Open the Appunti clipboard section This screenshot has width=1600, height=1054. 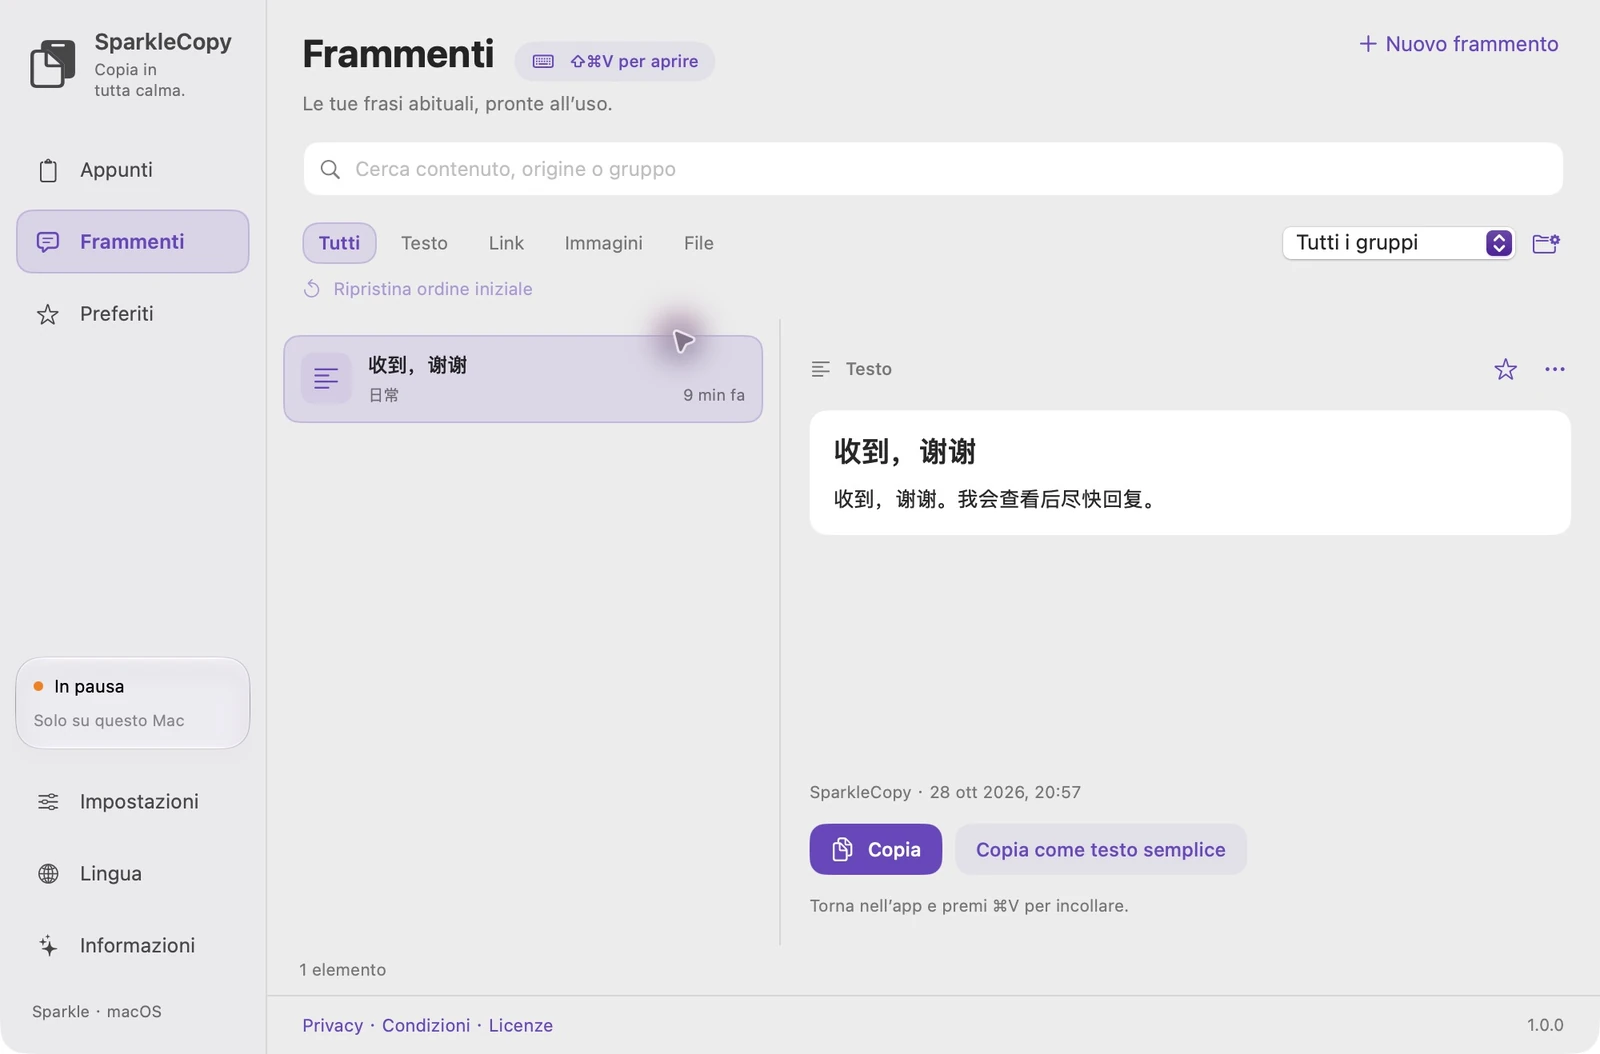coord(132,170)
